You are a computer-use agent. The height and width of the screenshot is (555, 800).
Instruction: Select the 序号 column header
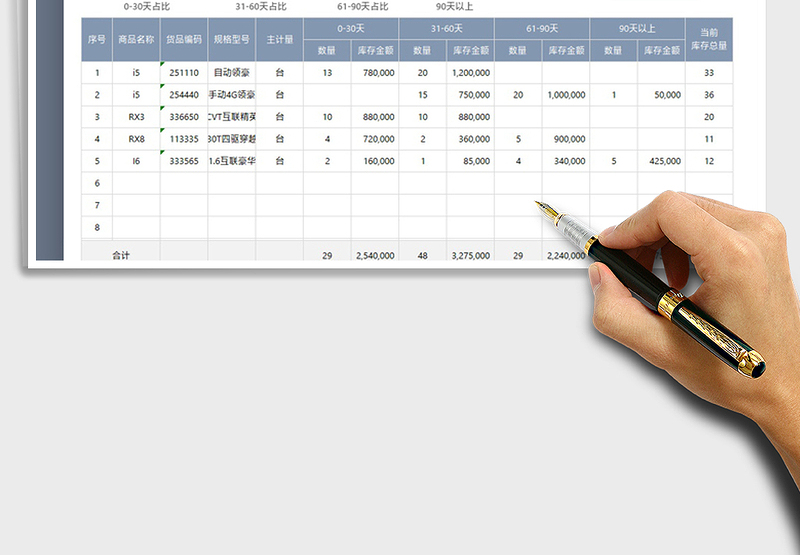[x=97, y=40]
